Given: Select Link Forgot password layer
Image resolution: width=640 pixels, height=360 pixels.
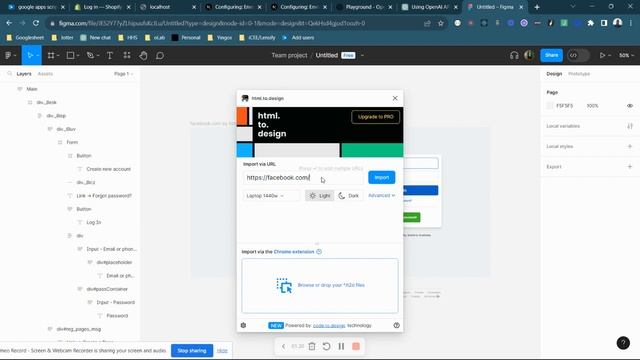Looking at the screenshot, I should (x=104, y=196).
